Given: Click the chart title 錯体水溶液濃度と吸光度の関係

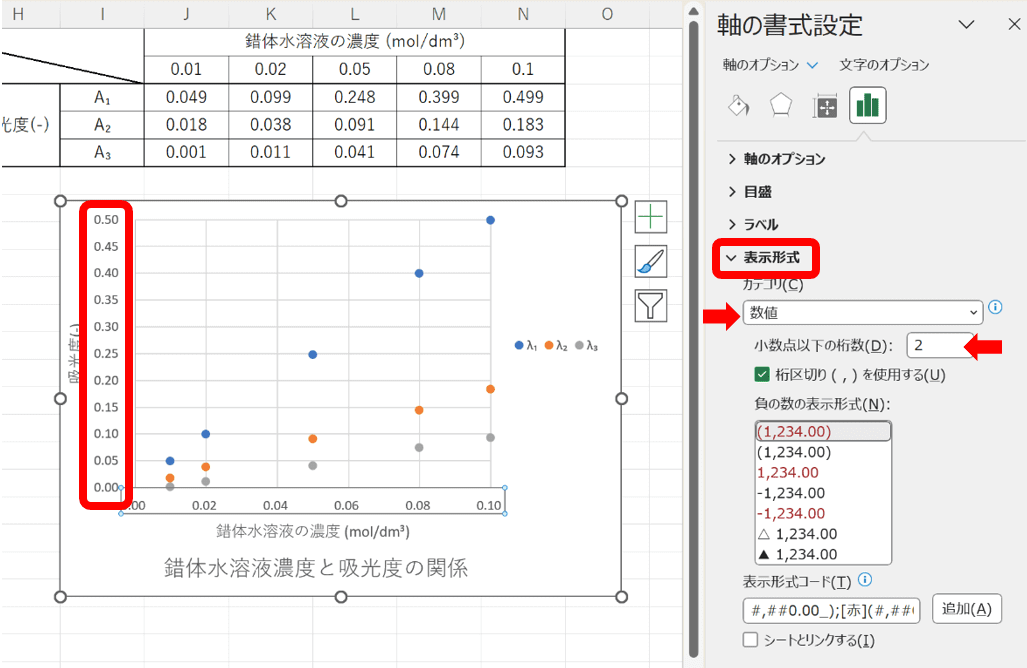Looking at the screenshot, I should click(x=316, y=568).
